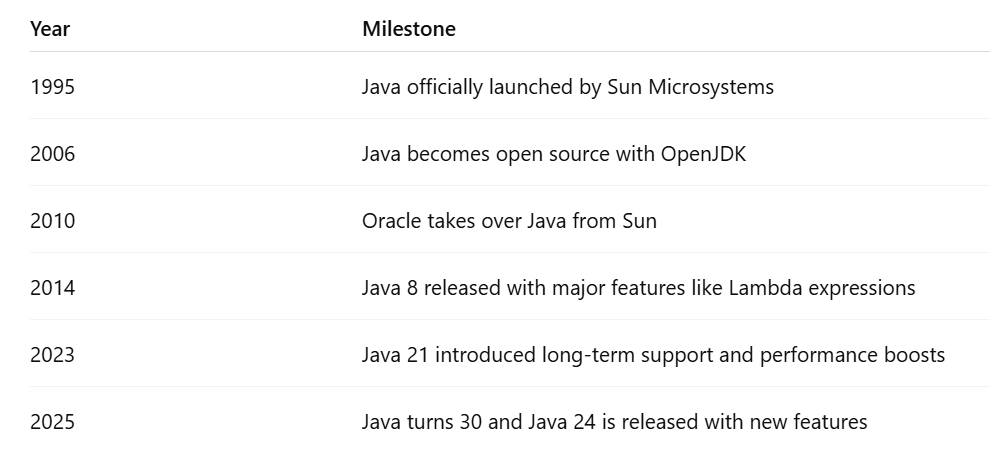Select the 2006 year cell
This screenshot has height=454, width=1002.
[52, 153]
